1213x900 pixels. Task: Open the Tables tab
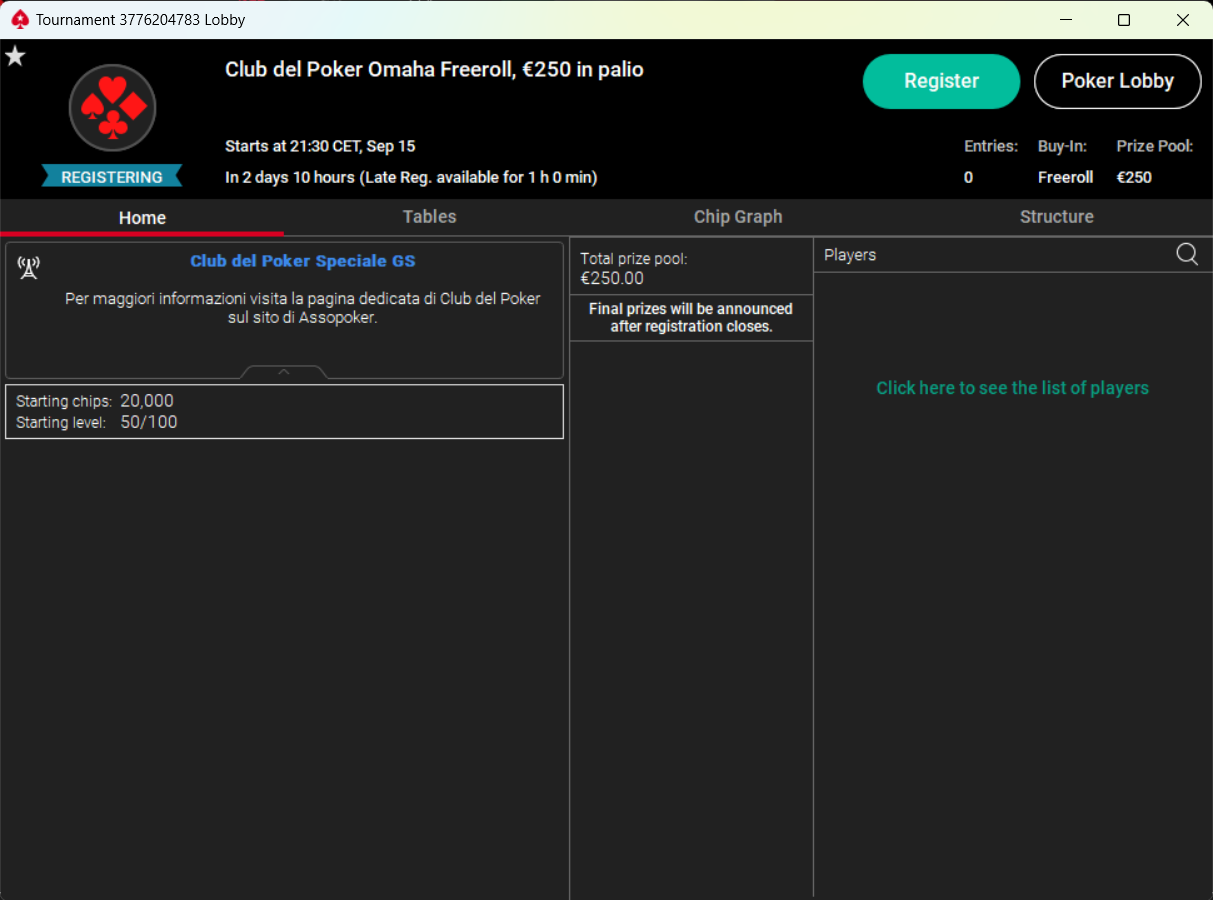click(x=429, y=217)
